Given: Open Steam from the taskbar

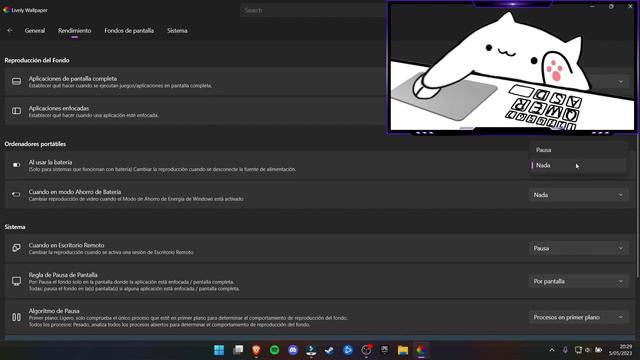Looking at the screenshot, I should click(329, 350).
